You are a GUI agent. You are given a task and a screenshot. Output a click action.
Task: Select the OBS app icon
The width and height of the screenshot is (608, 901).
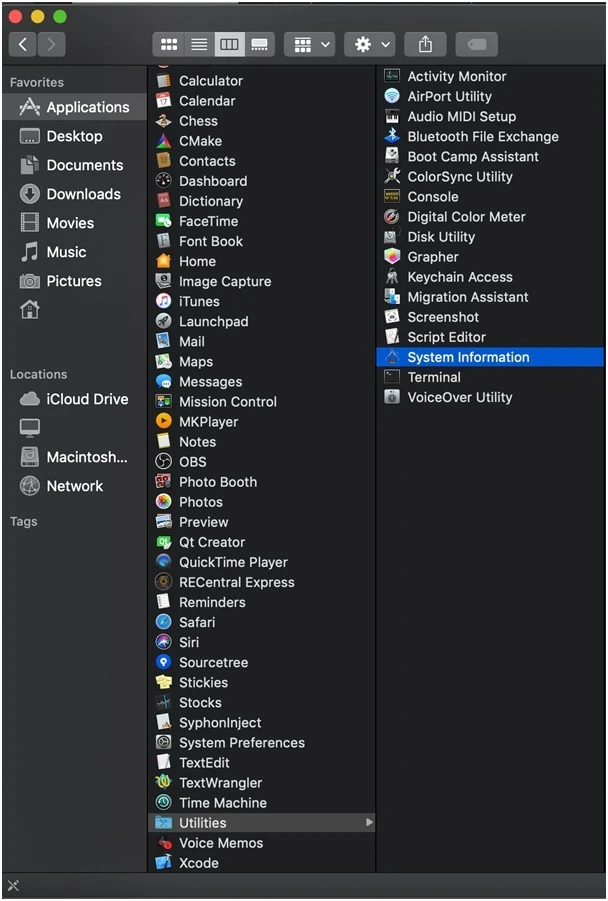pos(164,461)
